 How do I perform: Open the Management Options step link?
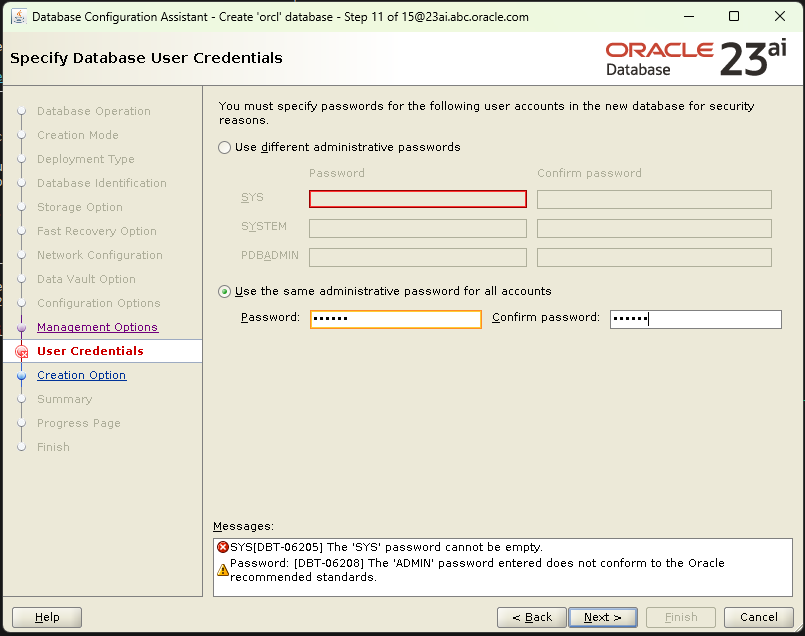(97, 327)
